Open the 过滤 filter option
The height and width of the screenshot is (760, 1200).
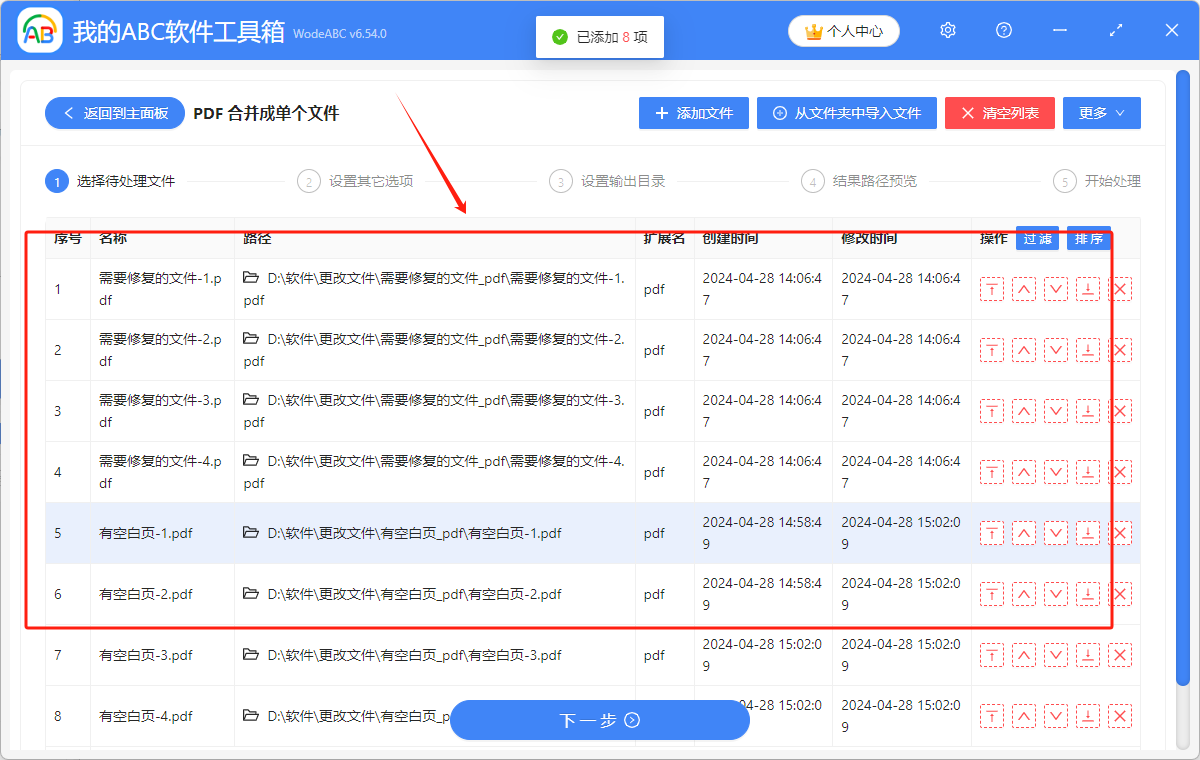(1037, 238)
